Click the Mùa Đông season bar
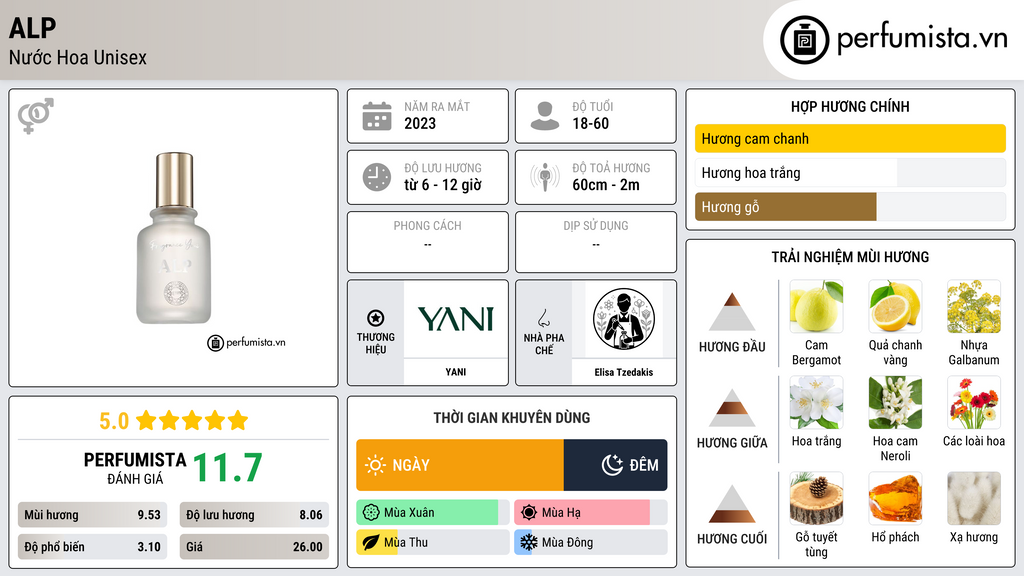The image size is (1024, 576). coord(591,542)
